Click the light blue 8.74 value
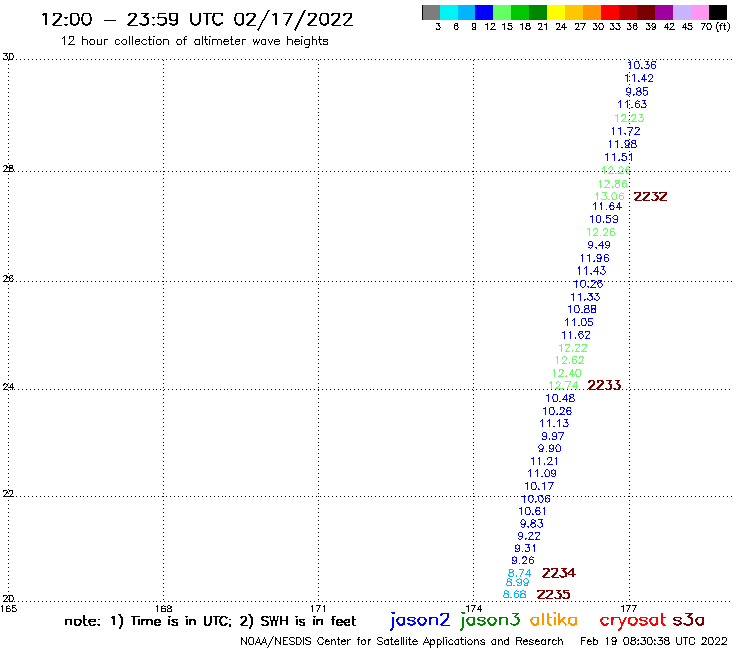Viewport: 740px width, 650px height. (519, 573)
